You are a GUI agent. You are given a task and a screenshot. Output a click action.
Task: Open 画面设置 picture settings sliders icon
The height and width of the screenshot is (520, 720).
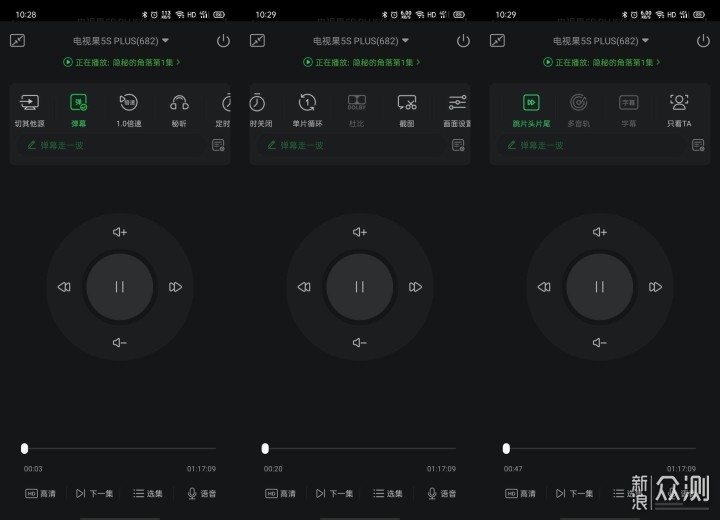click(x=457, y=102)
